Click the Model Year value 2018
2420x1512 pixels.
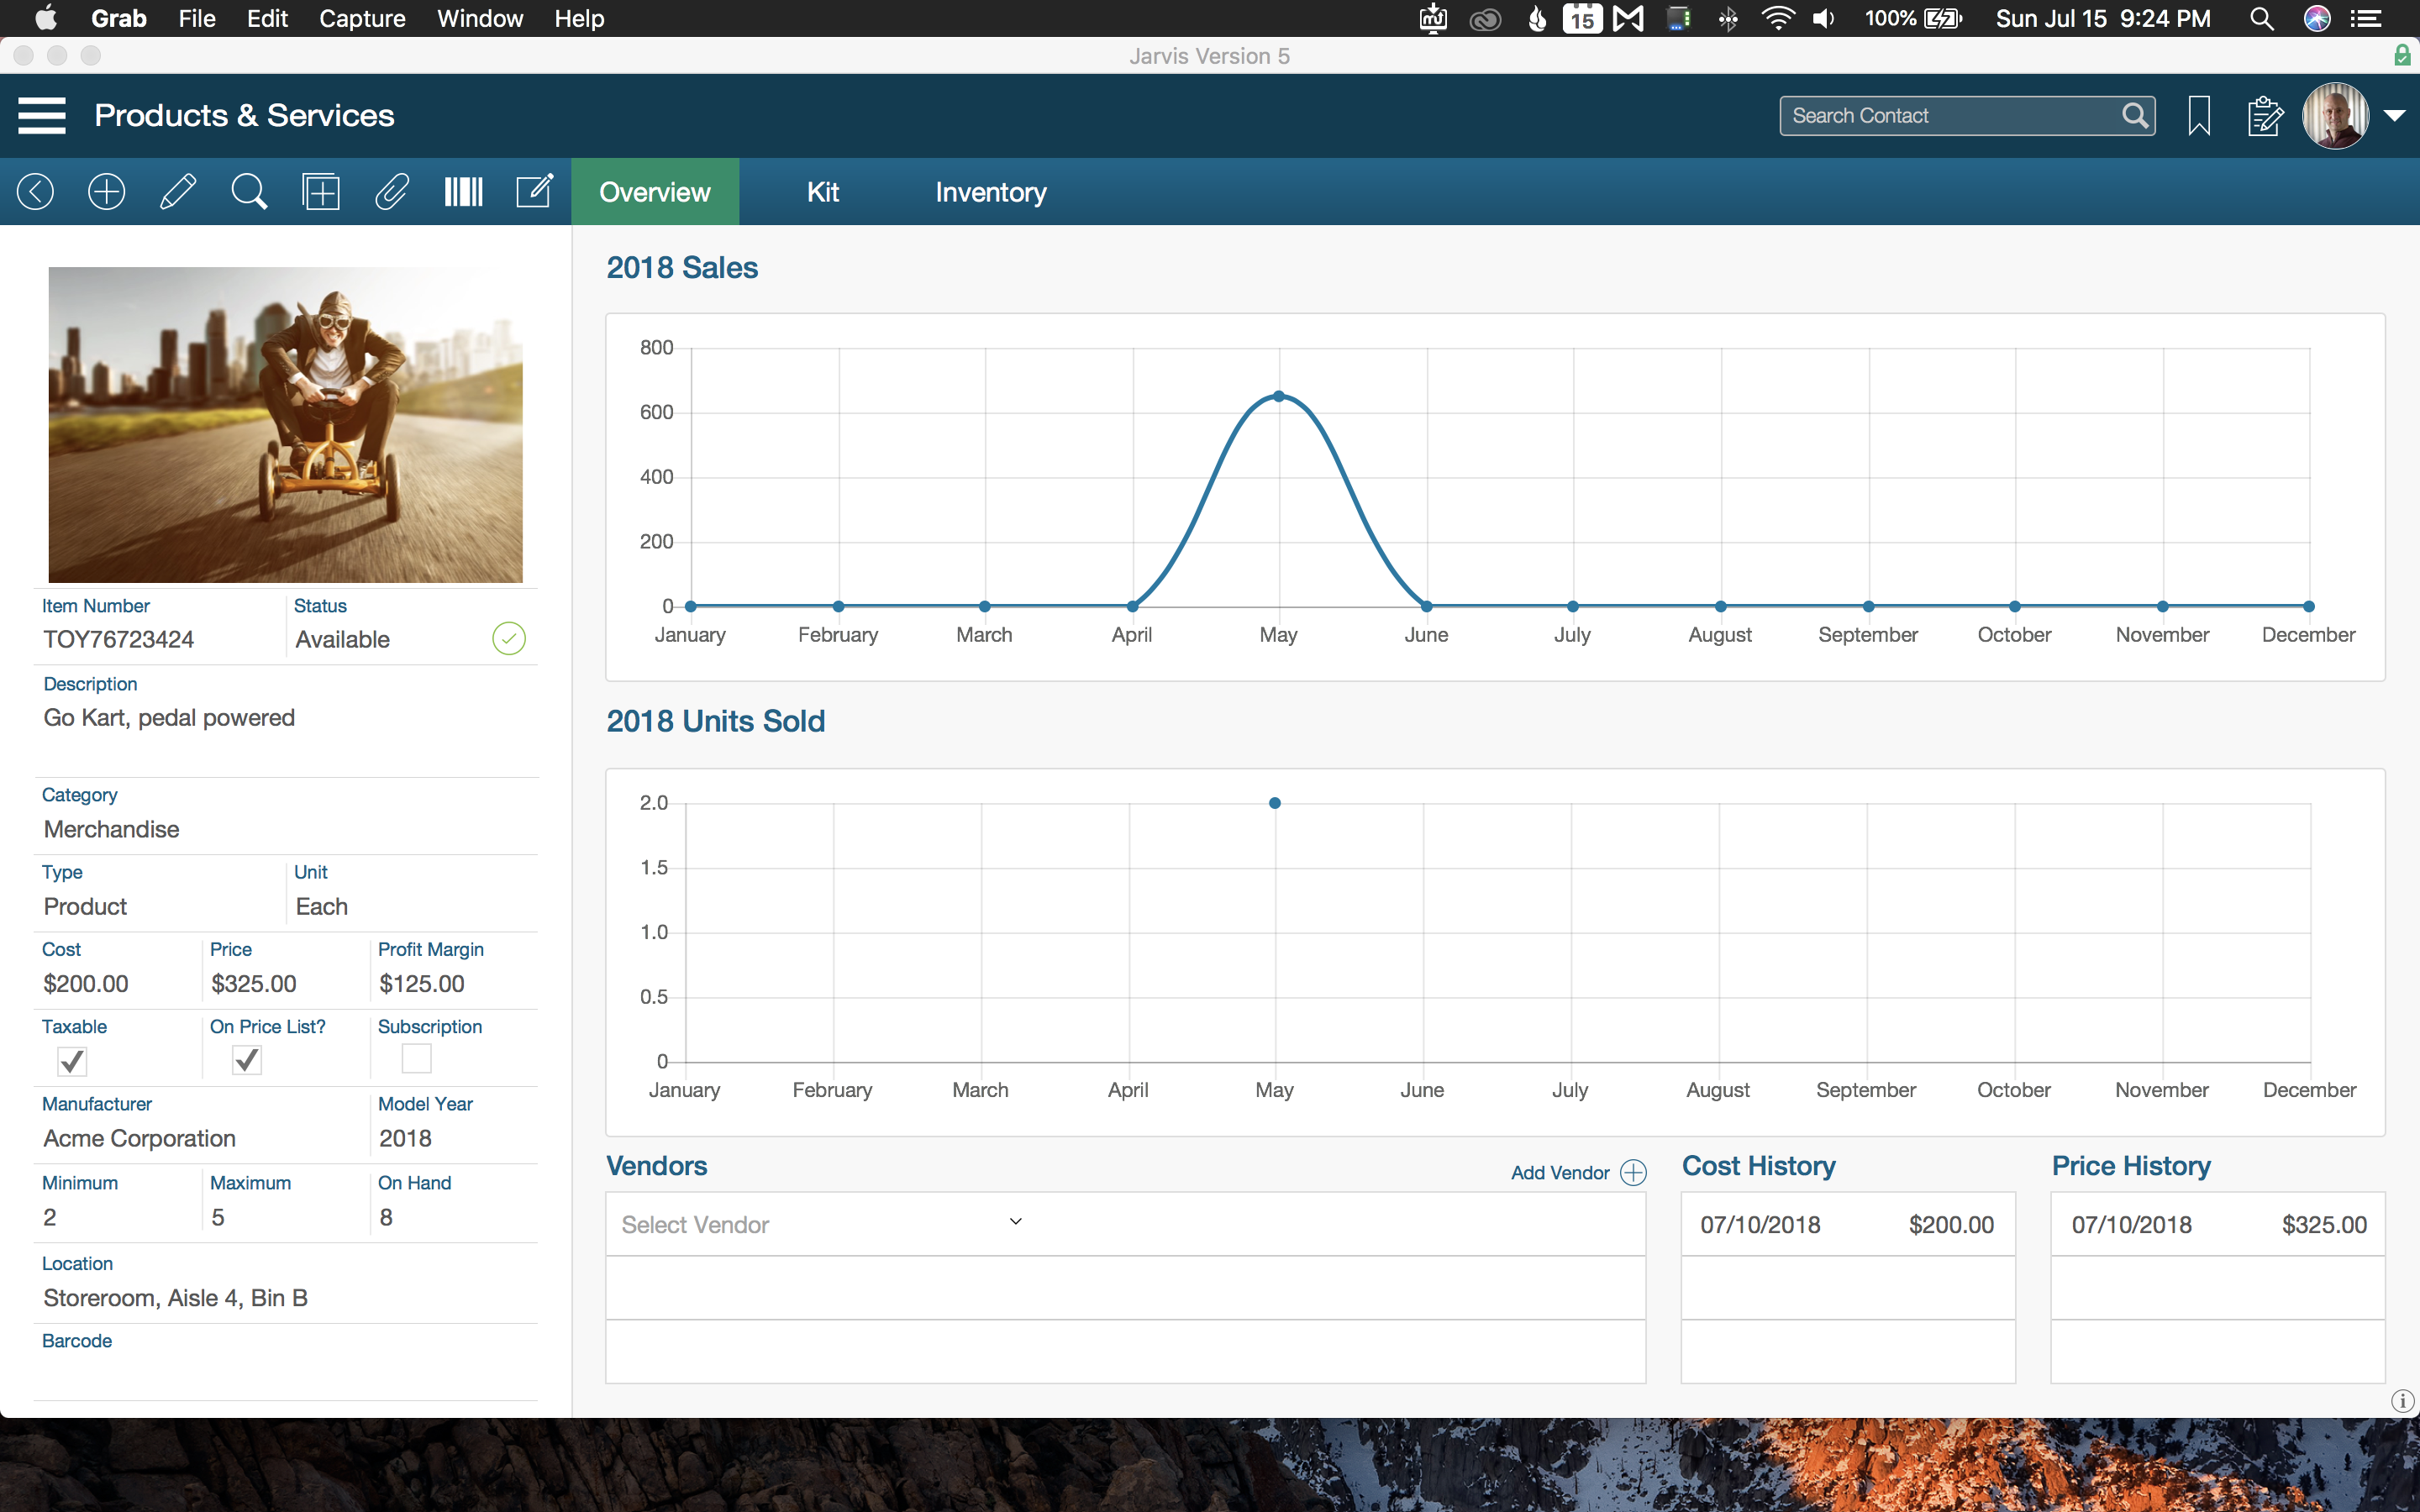[405, 1138]
